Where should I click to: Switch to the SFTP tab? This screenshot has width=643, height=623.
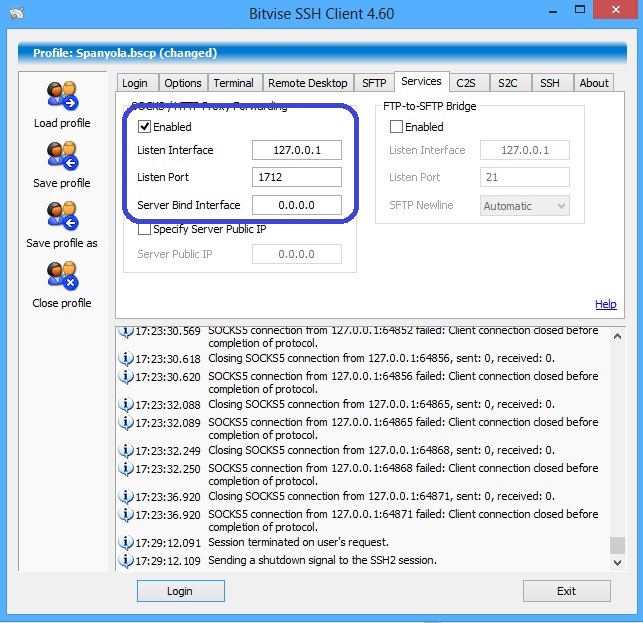point(374,83)
